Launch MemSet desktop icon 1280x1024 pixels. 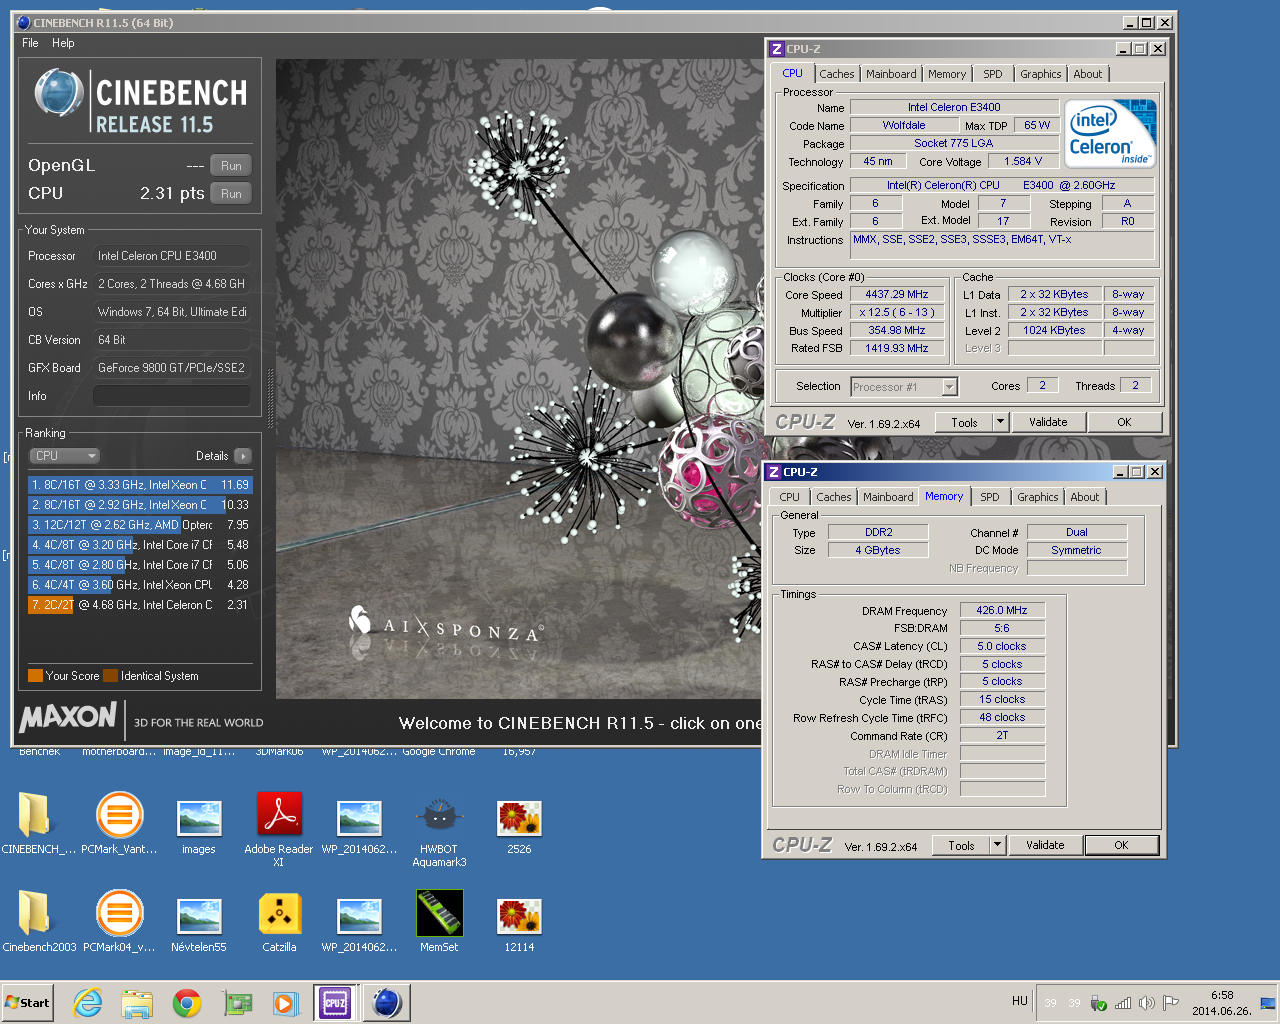pos(439,921)
